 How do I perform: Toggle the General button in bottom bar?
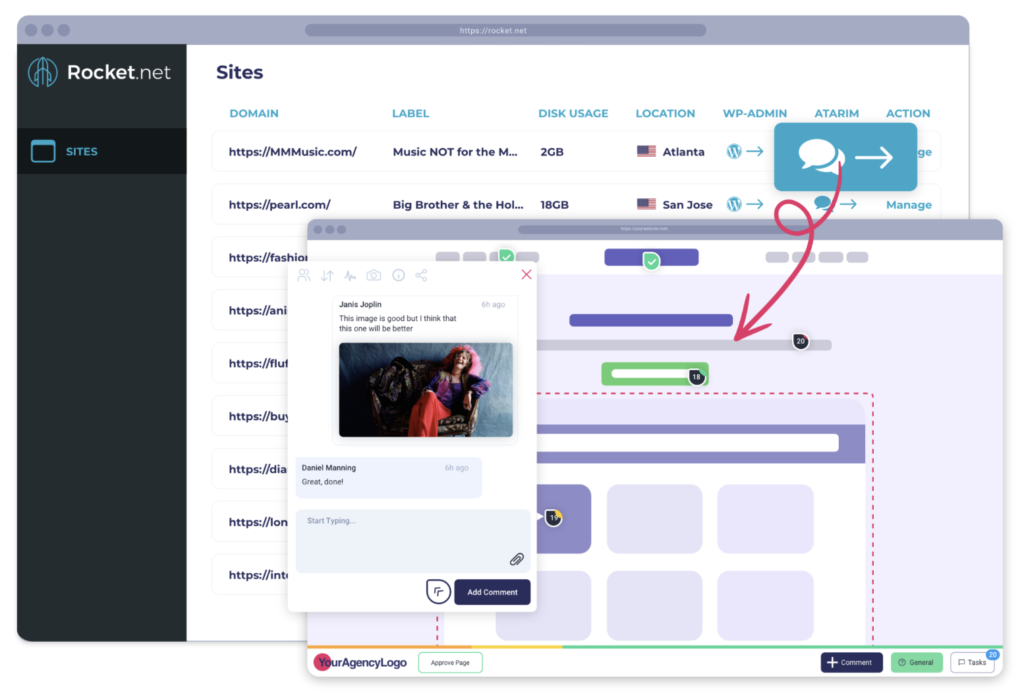pyautogui.click(x=916, y=662)
